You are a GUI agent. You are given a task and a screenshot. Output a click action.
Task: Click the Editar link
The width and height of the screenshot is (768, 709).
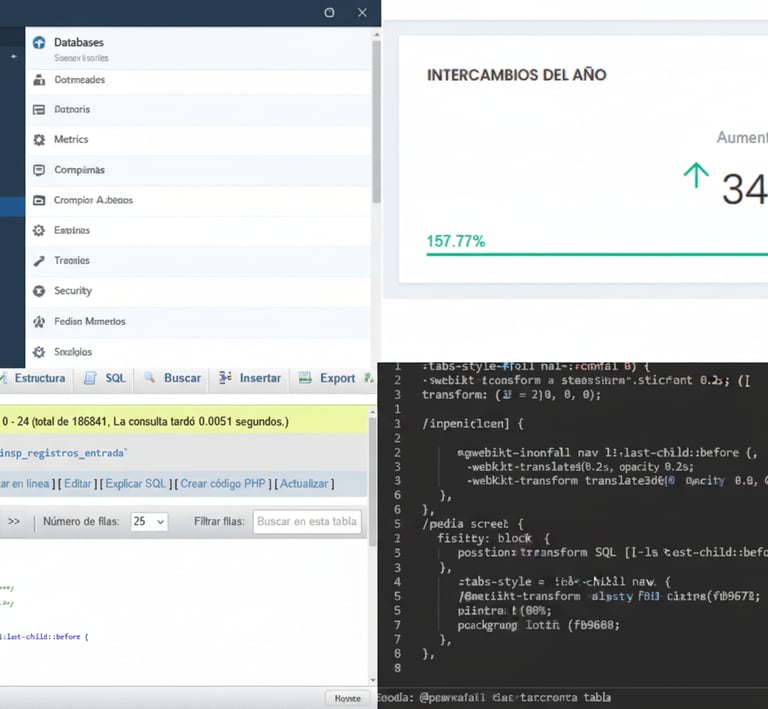pos(78,484)
